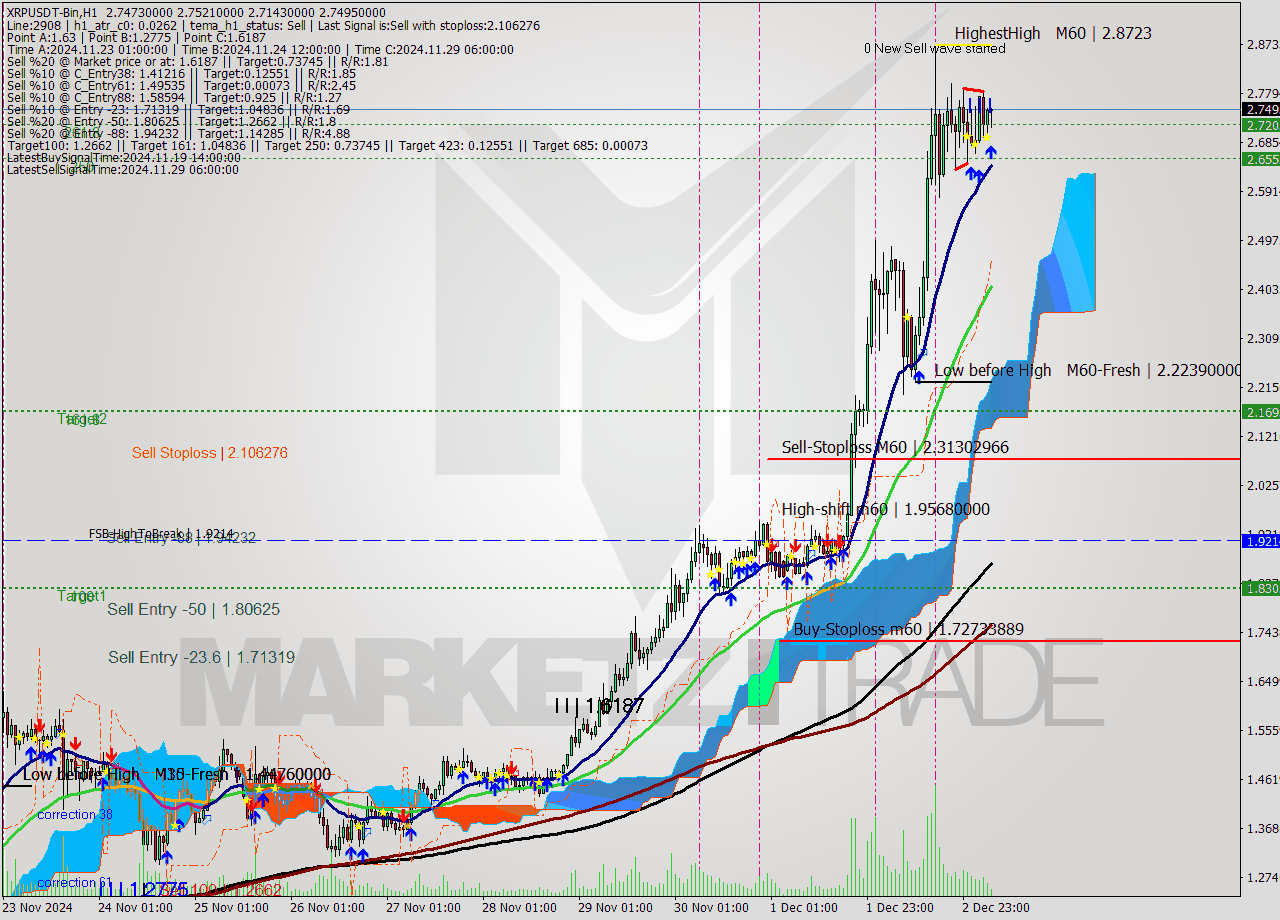The width and height of the screenshot is (1280, 920).
Task: Select the 'Sell Stoploss | 2.106276' label
Action: coord(210,453)
